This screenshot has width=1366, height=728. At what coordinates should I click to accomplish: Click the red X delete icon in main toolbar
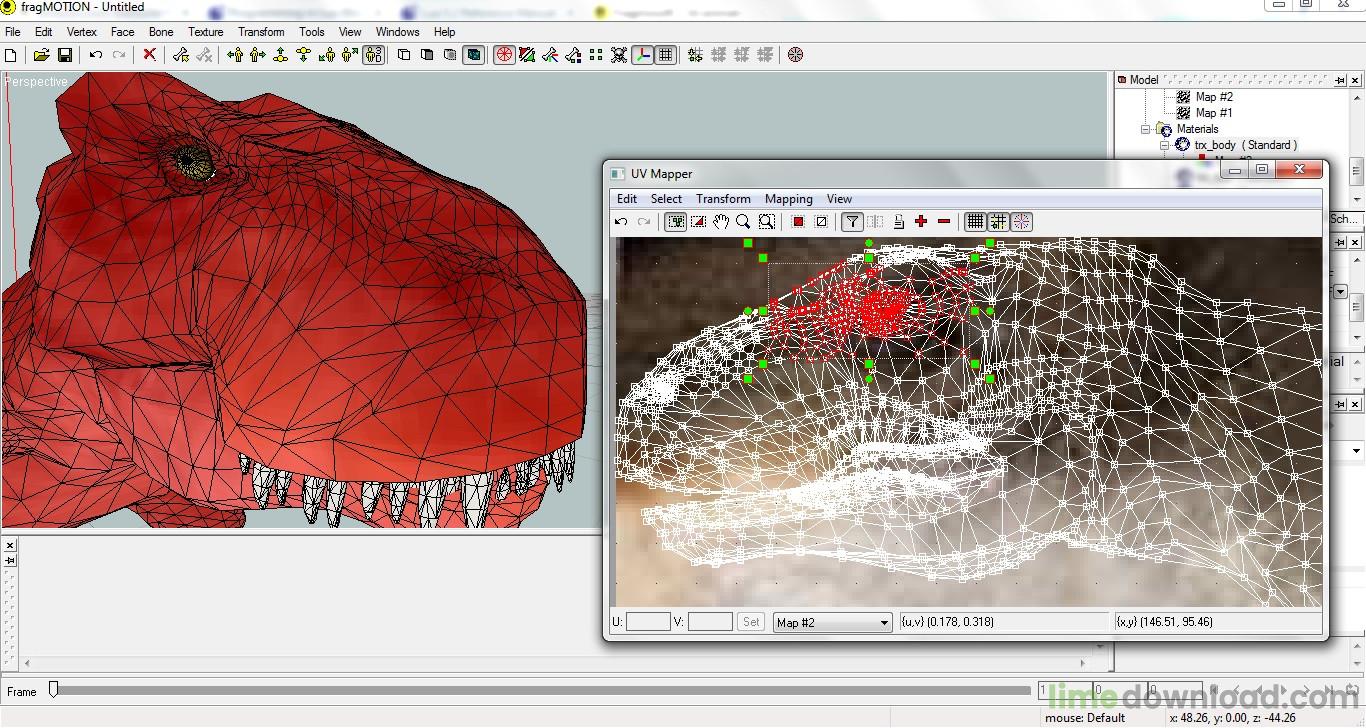click(x=149, y=55)
